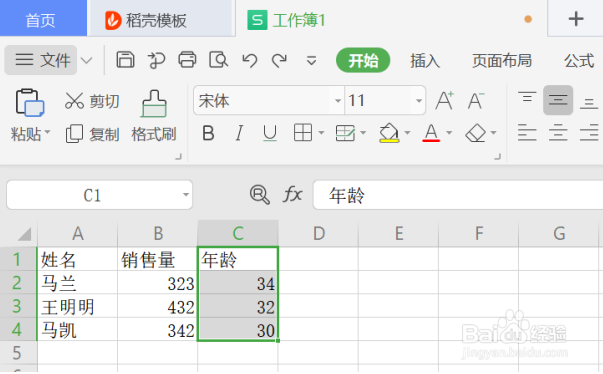The width and height of the screenshot is (603, 374).
Task: Decrease the font size
Action: pyautogui.click(x=476, y=101)
